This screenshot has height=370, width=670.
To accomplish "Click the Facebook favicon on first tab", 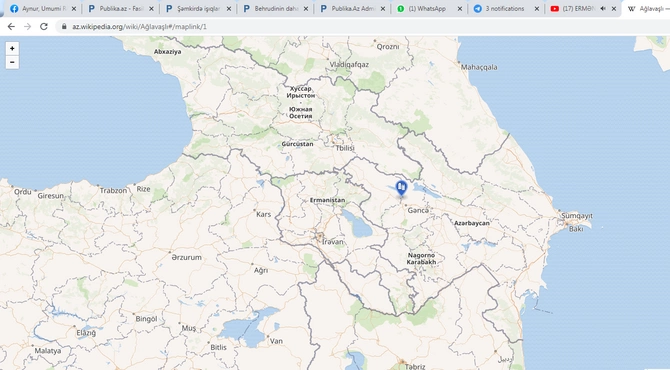I will coord(14,9).
